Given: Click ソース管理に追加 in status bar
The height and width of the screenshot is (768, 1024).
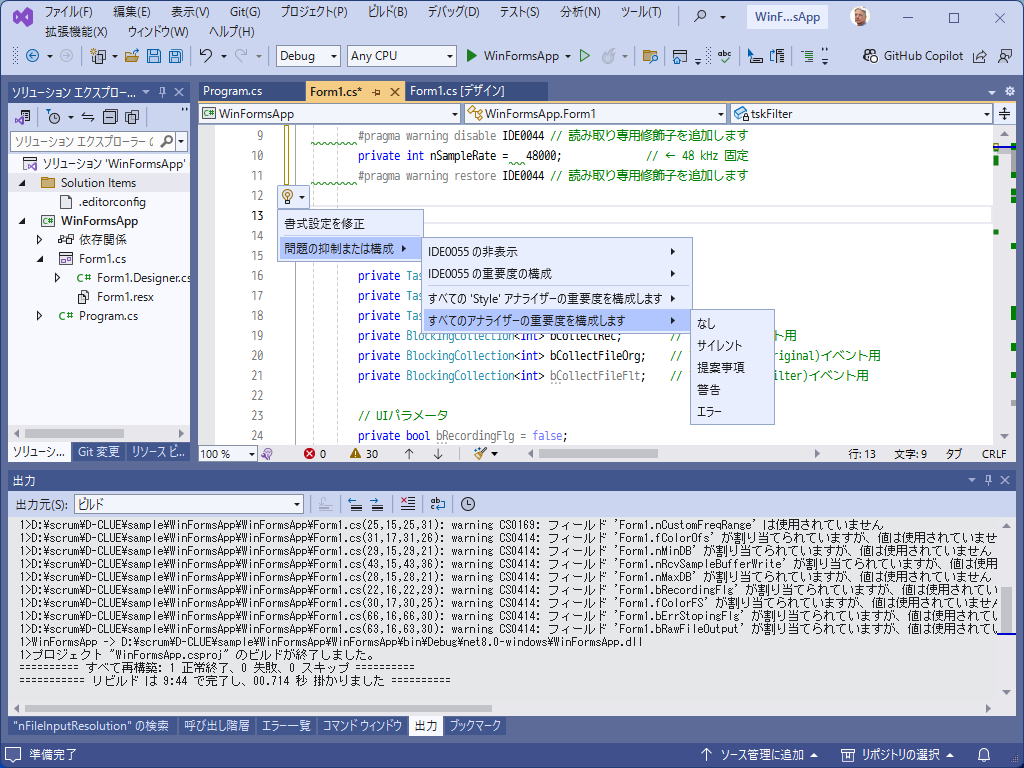Looking at the screenshot, I should tap(760, 754).
